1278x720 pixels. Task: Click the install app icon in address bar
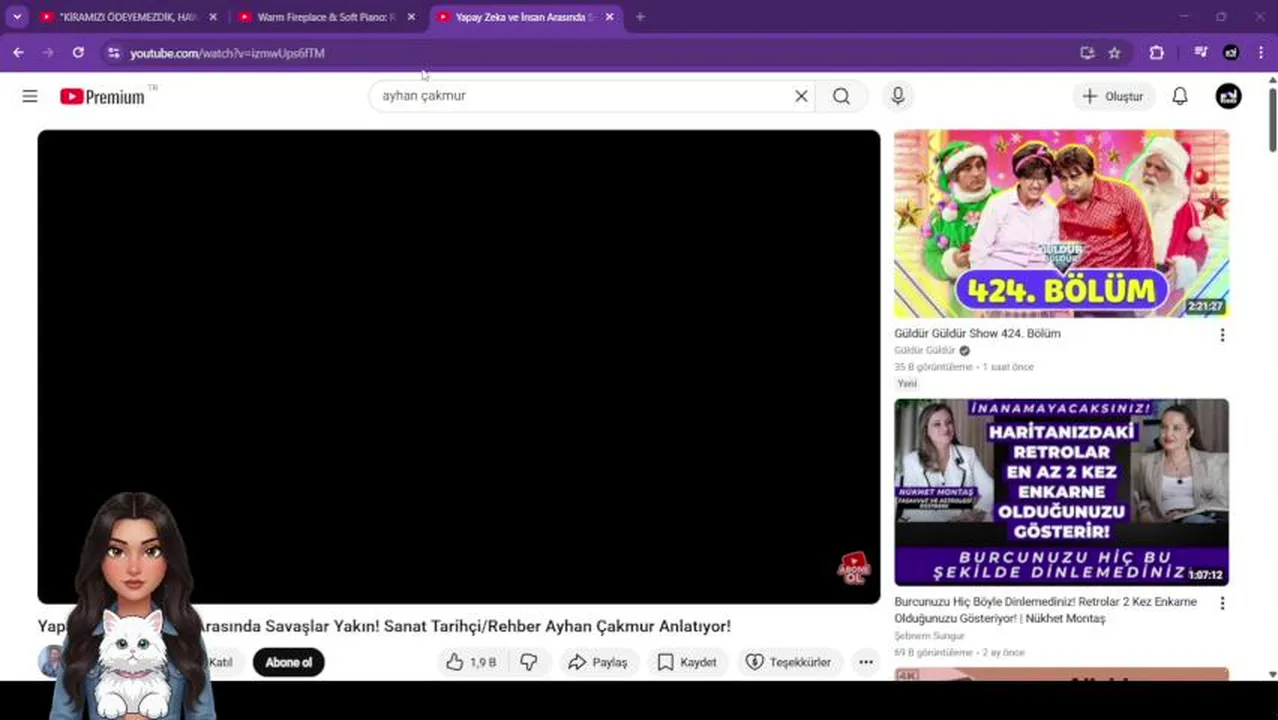point(1087,53)
